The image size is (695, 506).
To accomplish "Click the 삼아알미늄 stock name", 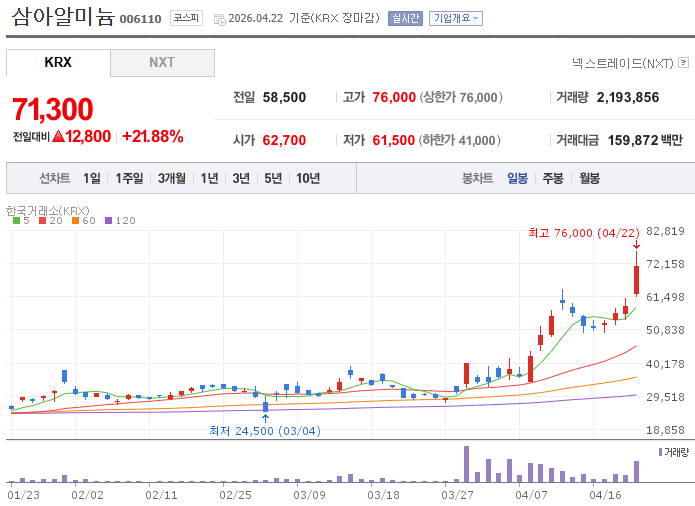I will tap(63, 17).
